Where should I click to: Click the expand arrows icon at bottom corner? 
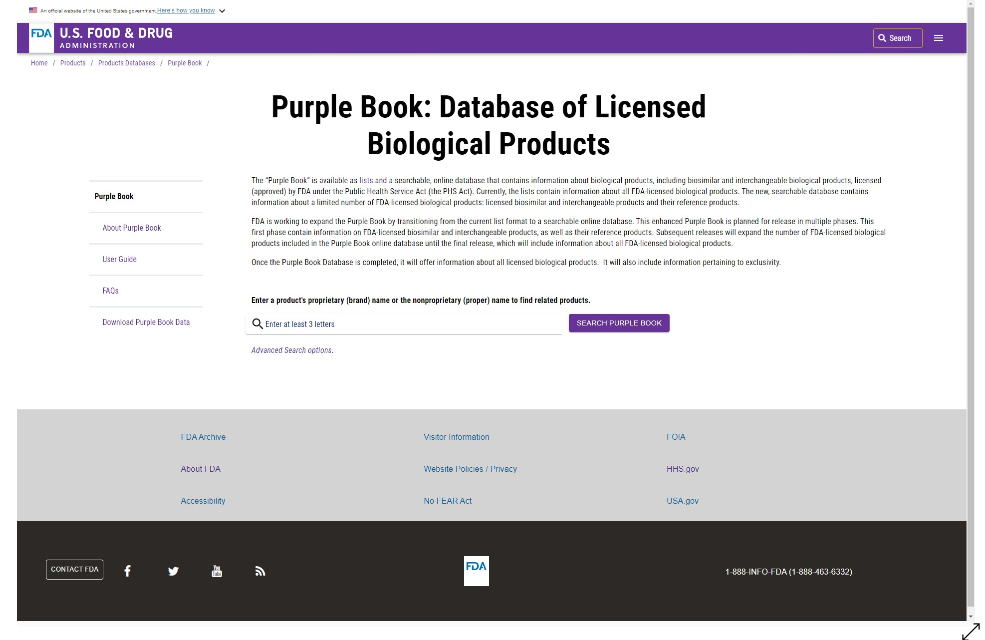[x=971, y=631]
